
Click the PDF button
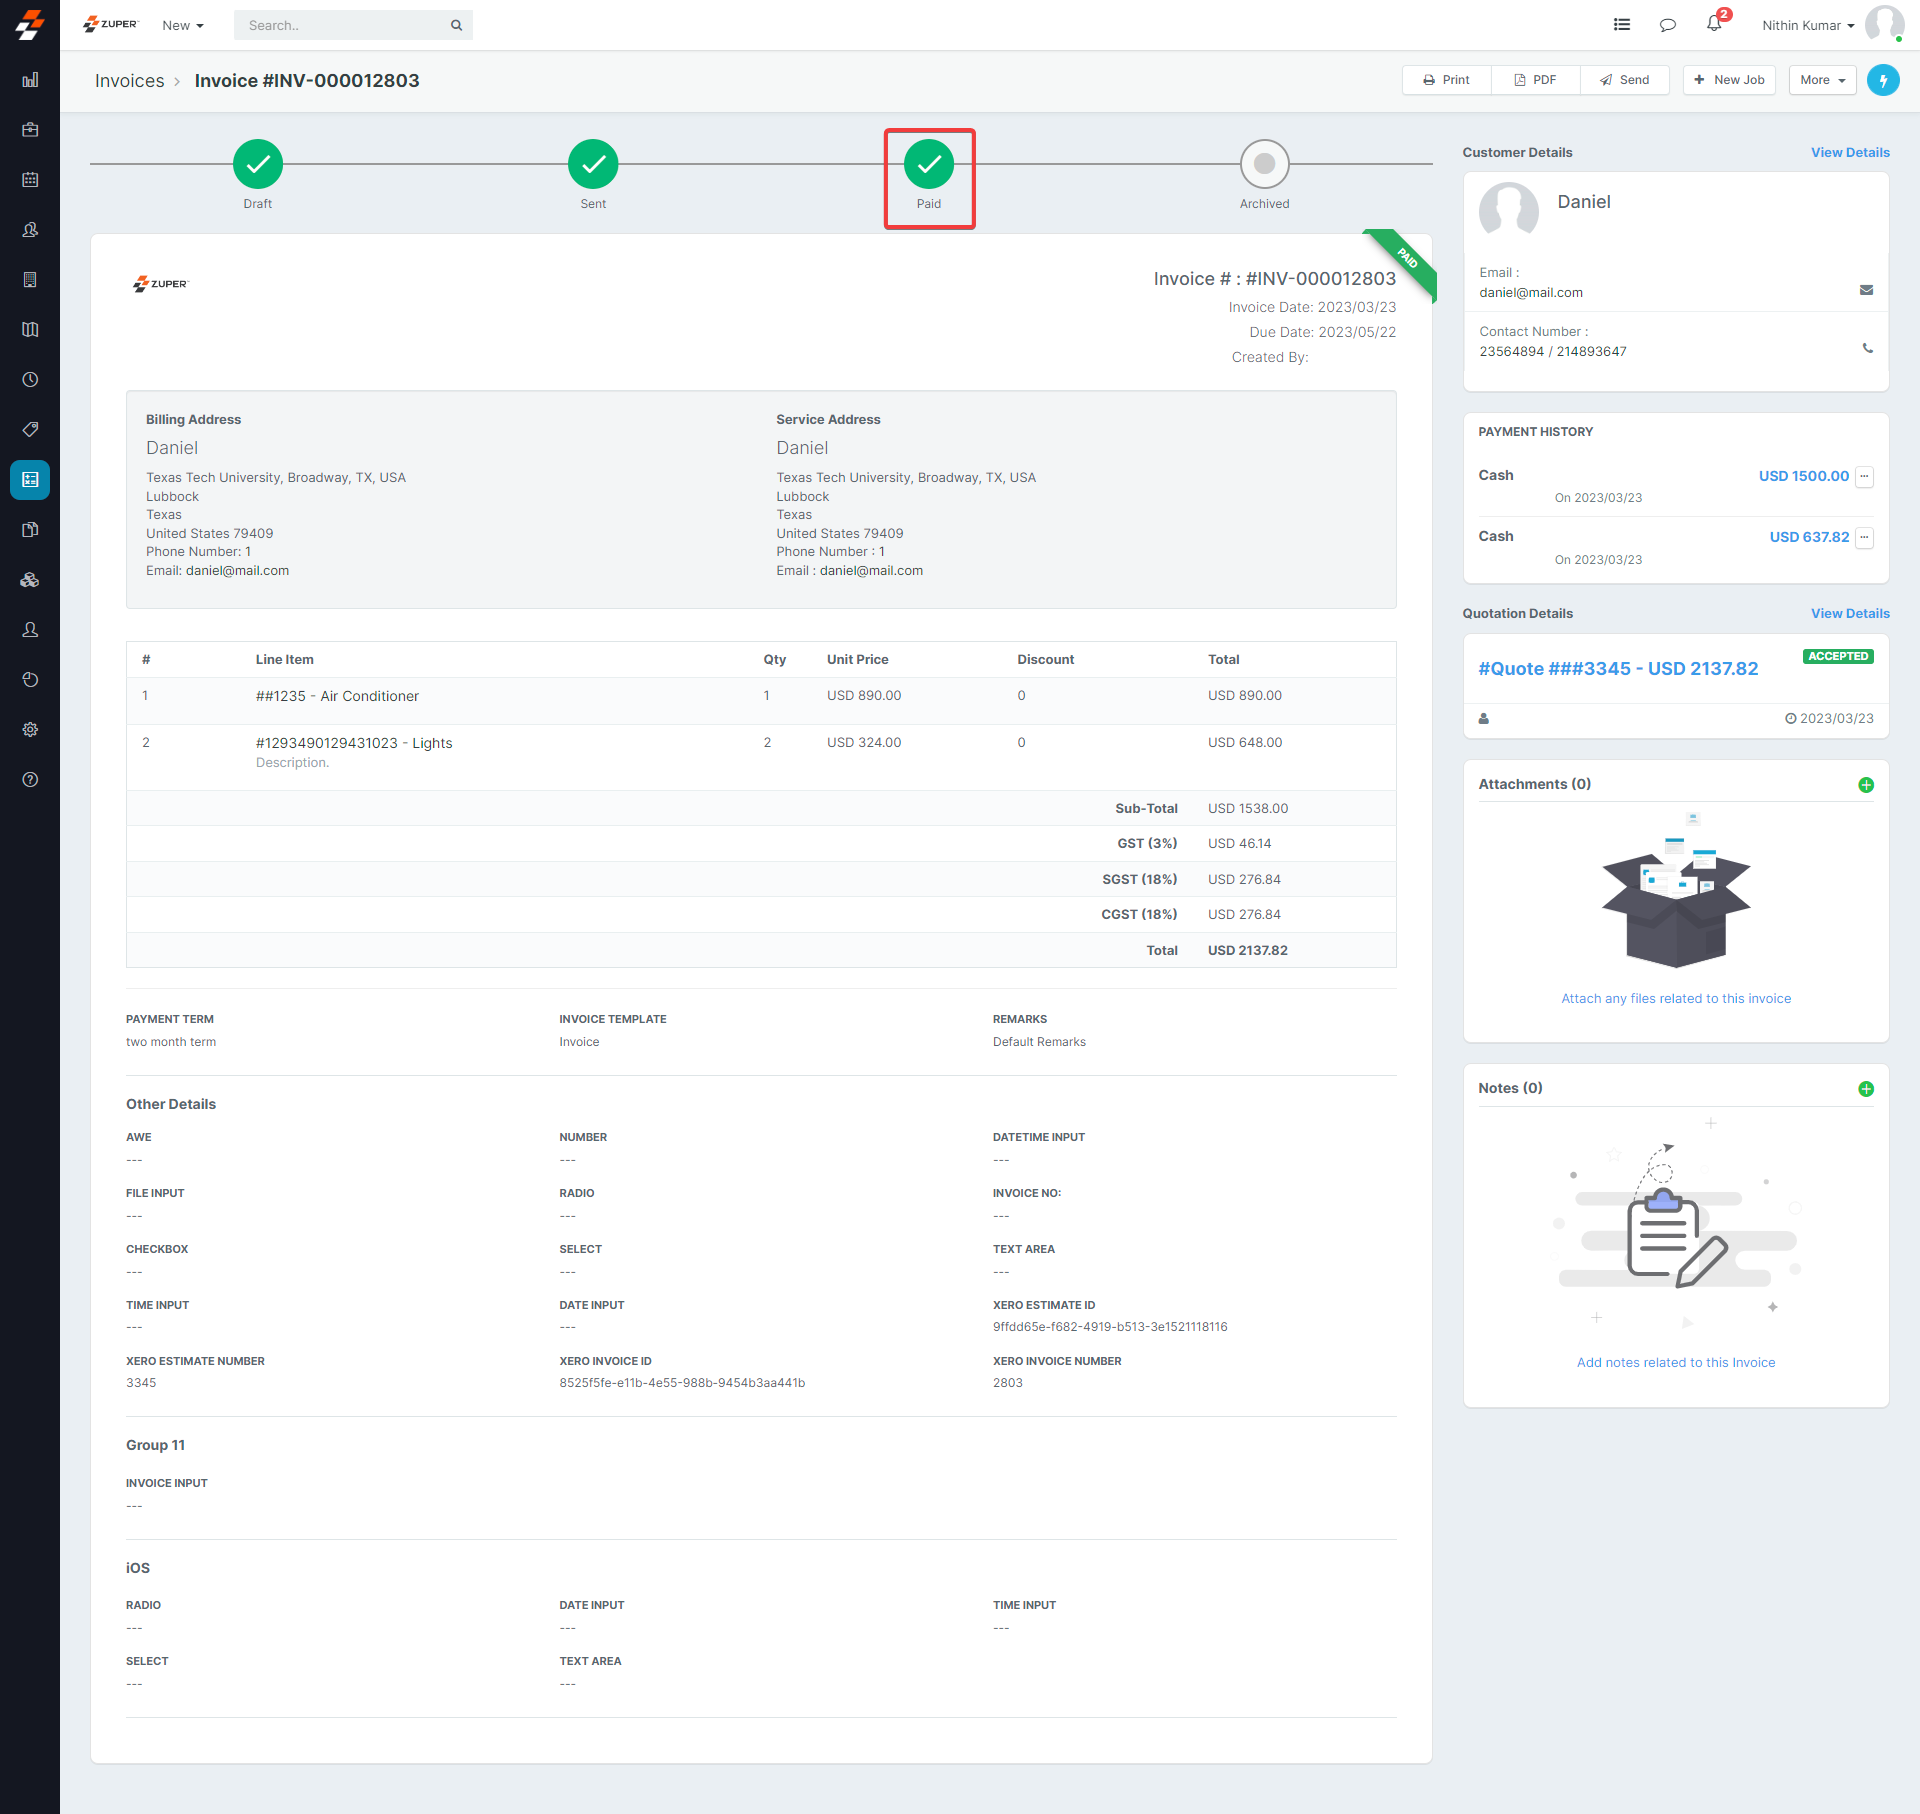(1535, 80)
